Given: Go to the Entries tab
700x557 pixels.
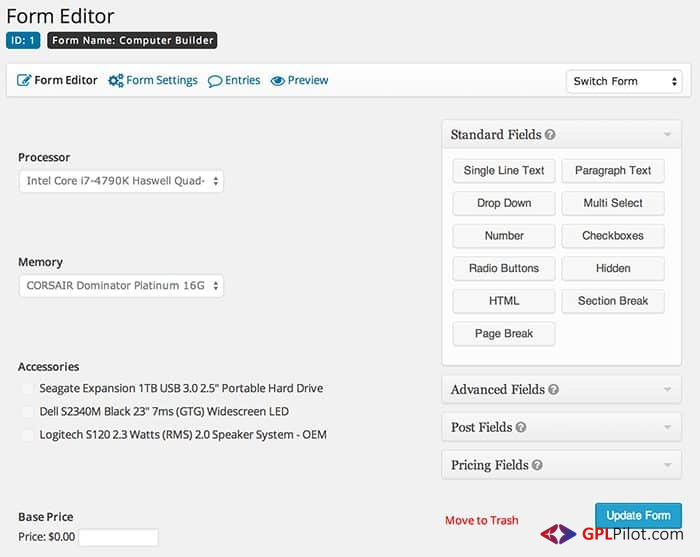Looking at the screenshot, I should [234, 80].
